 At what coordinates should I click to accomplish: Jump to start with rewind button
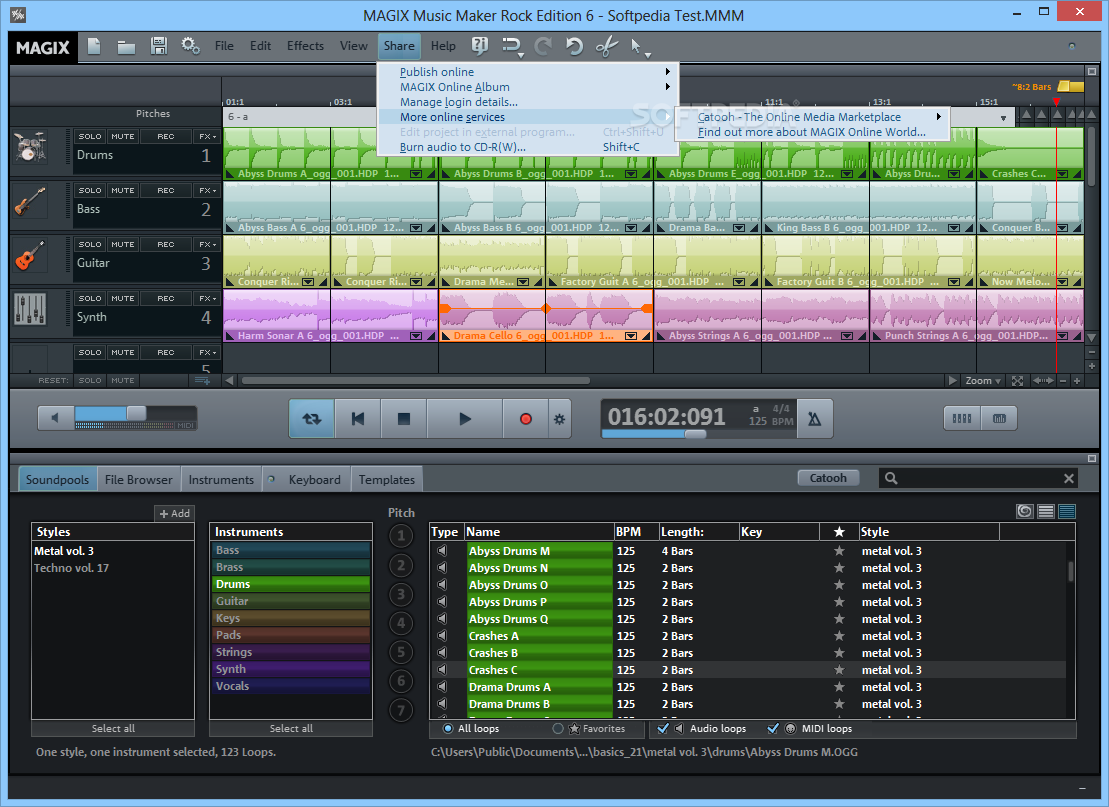pyautogui.click(x=358, y=419)
